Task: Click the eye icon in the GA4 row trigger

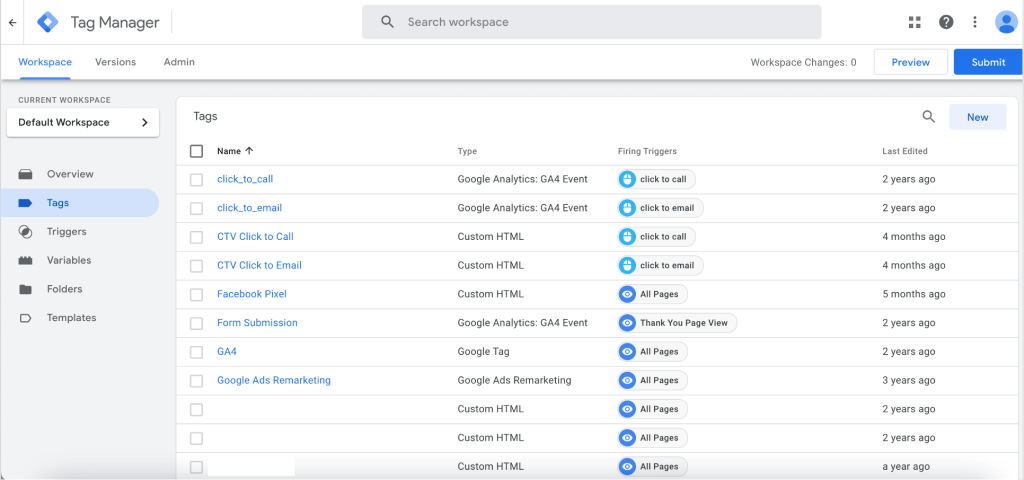Action: [x=627, y=351]
